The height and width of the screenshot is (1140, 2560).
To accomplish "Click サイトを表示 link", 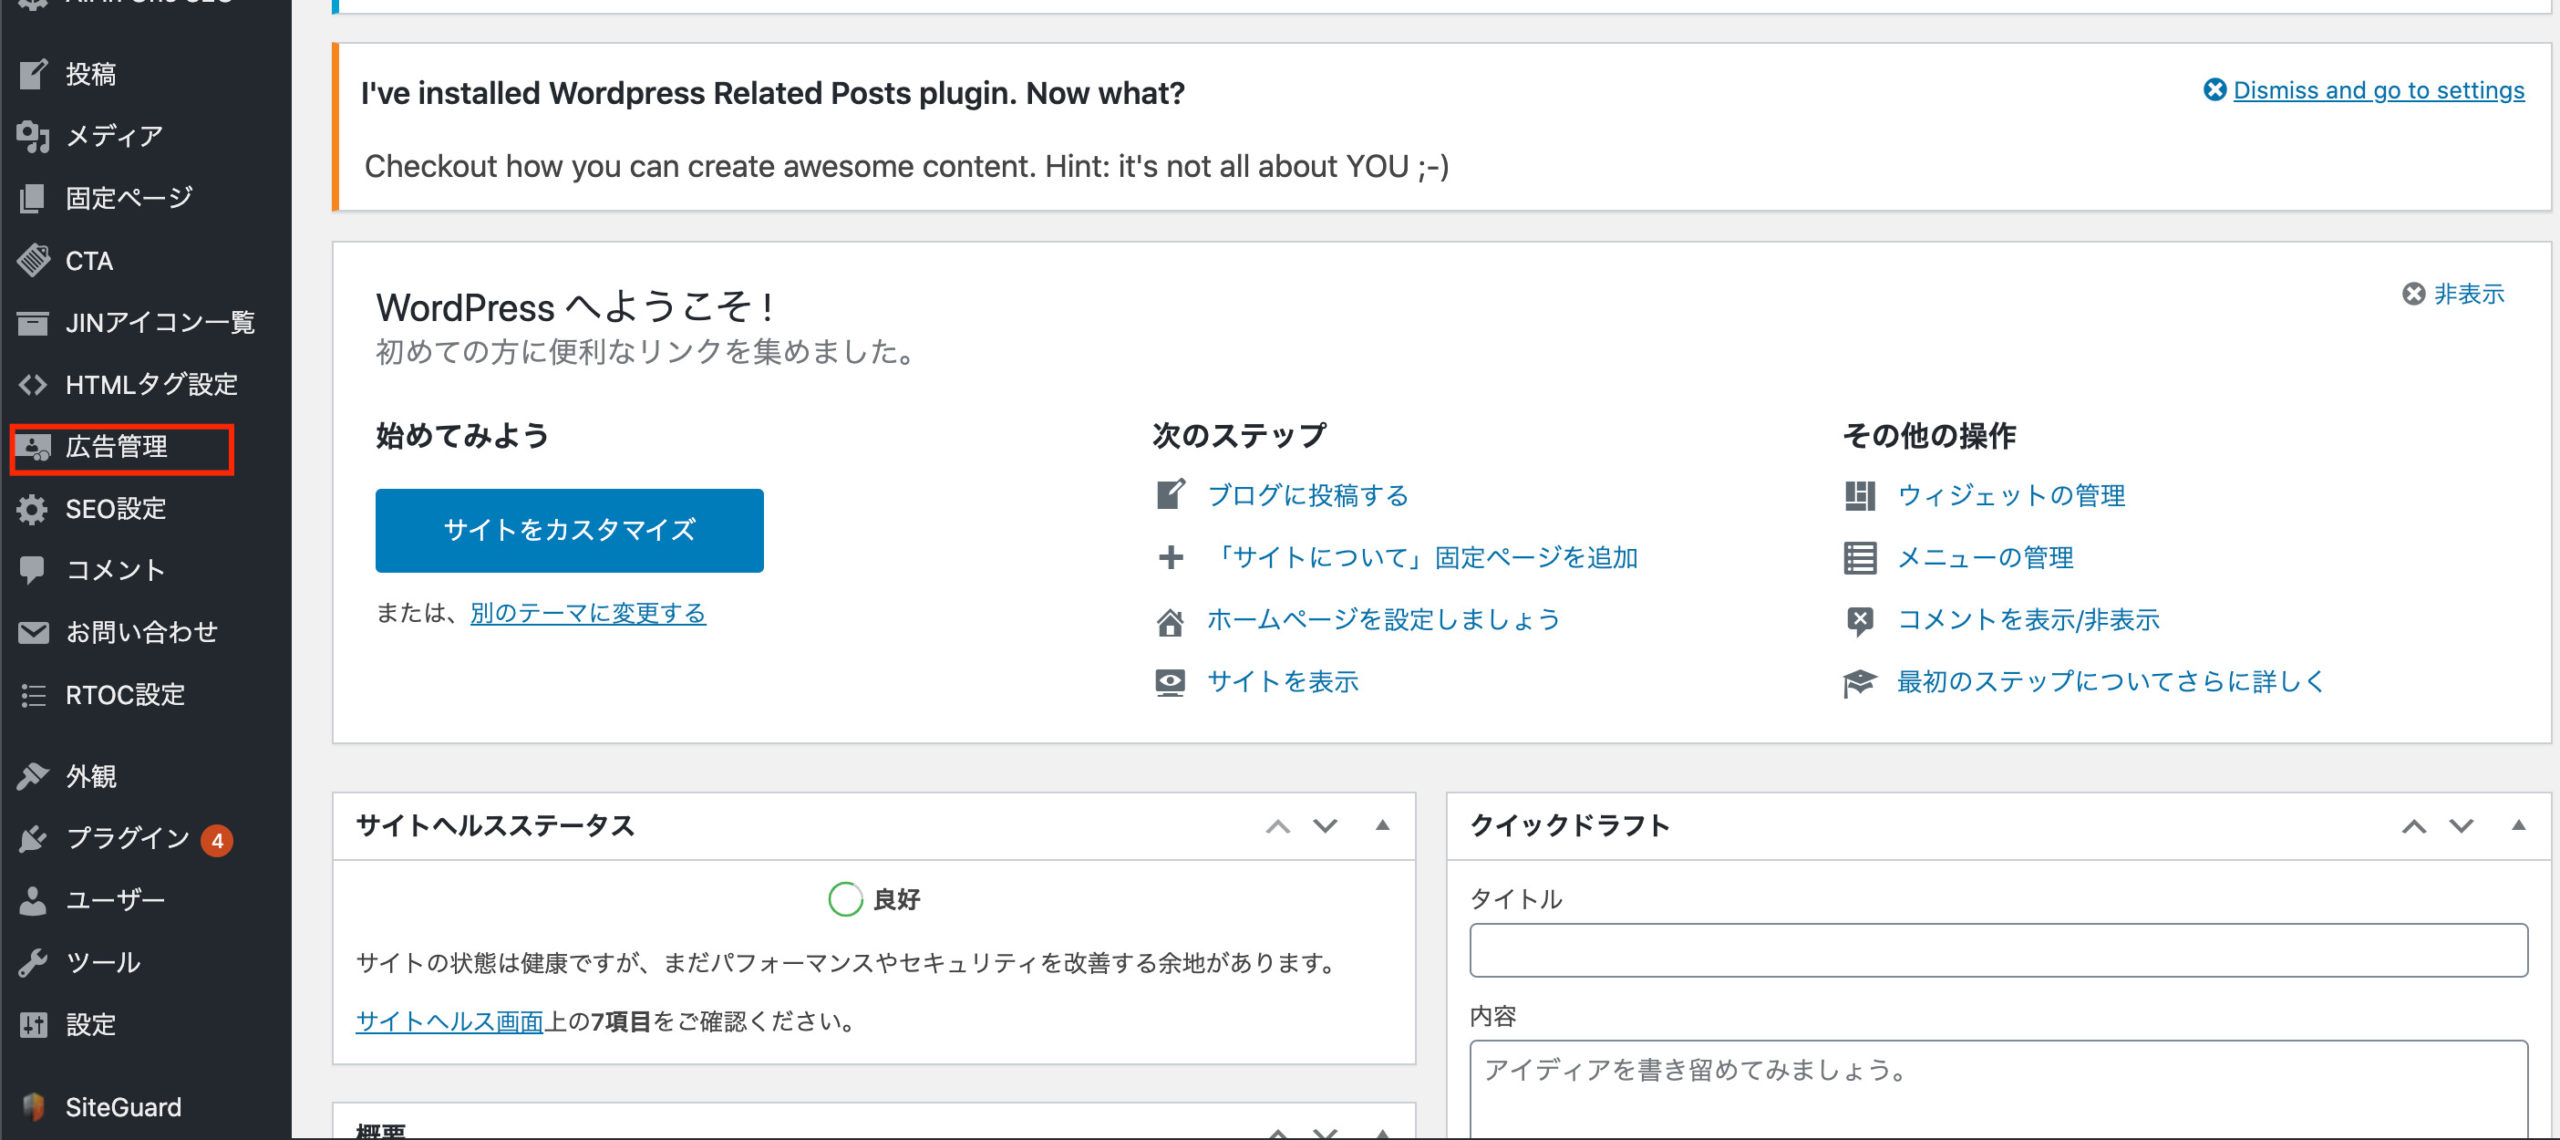I will click(1283, 682).
